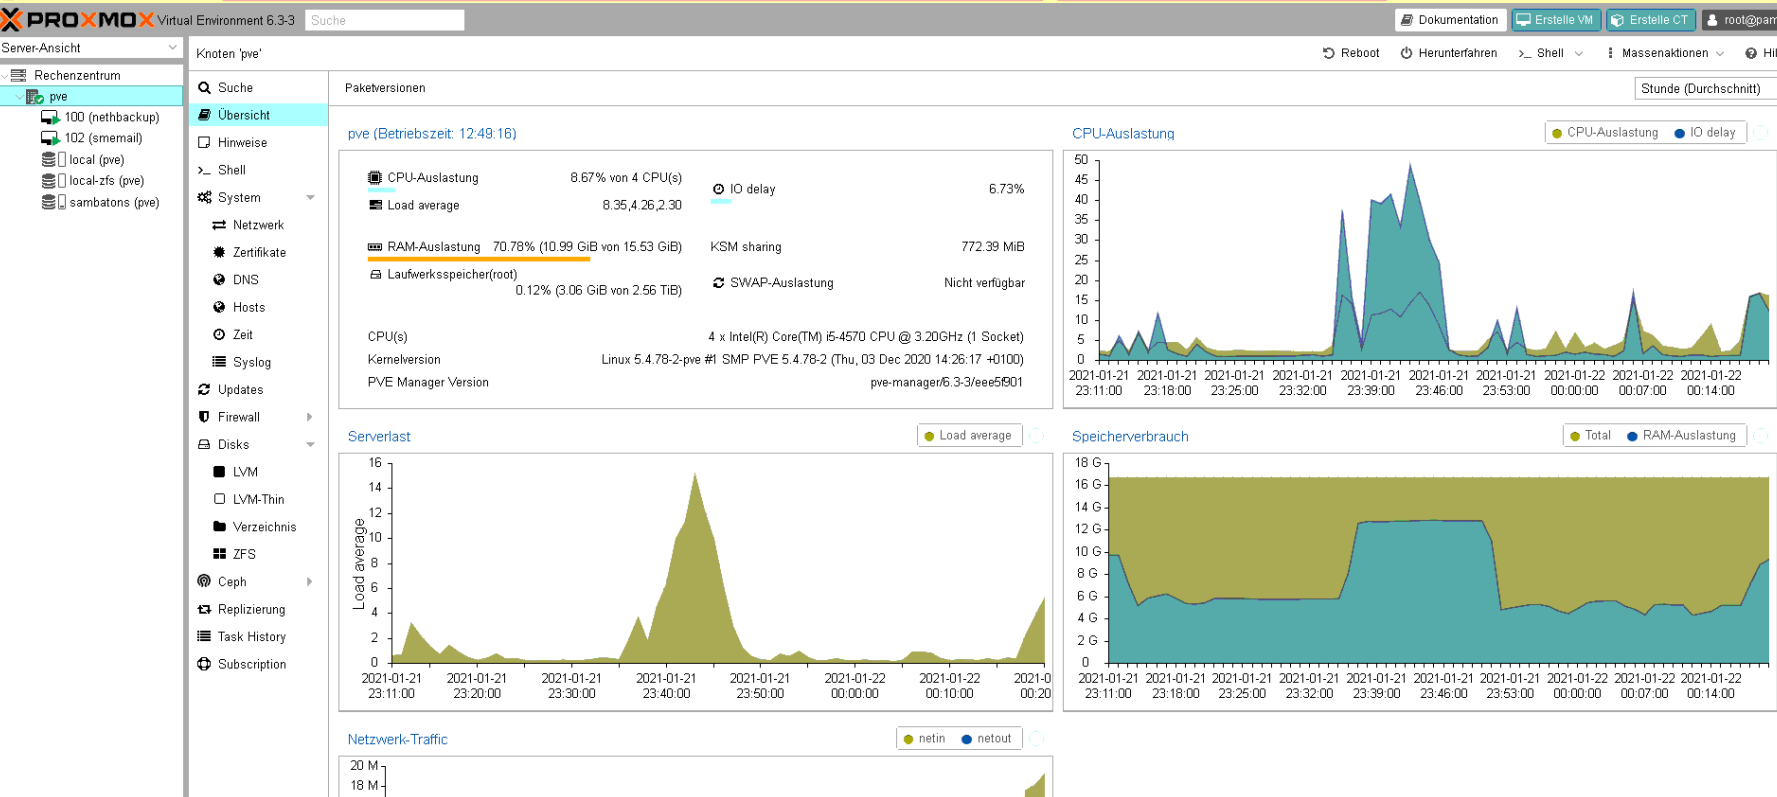The height and width of the screenshot is (797, 1777).
Task: Open DNS settings
Action: click(x=259, y=280)
